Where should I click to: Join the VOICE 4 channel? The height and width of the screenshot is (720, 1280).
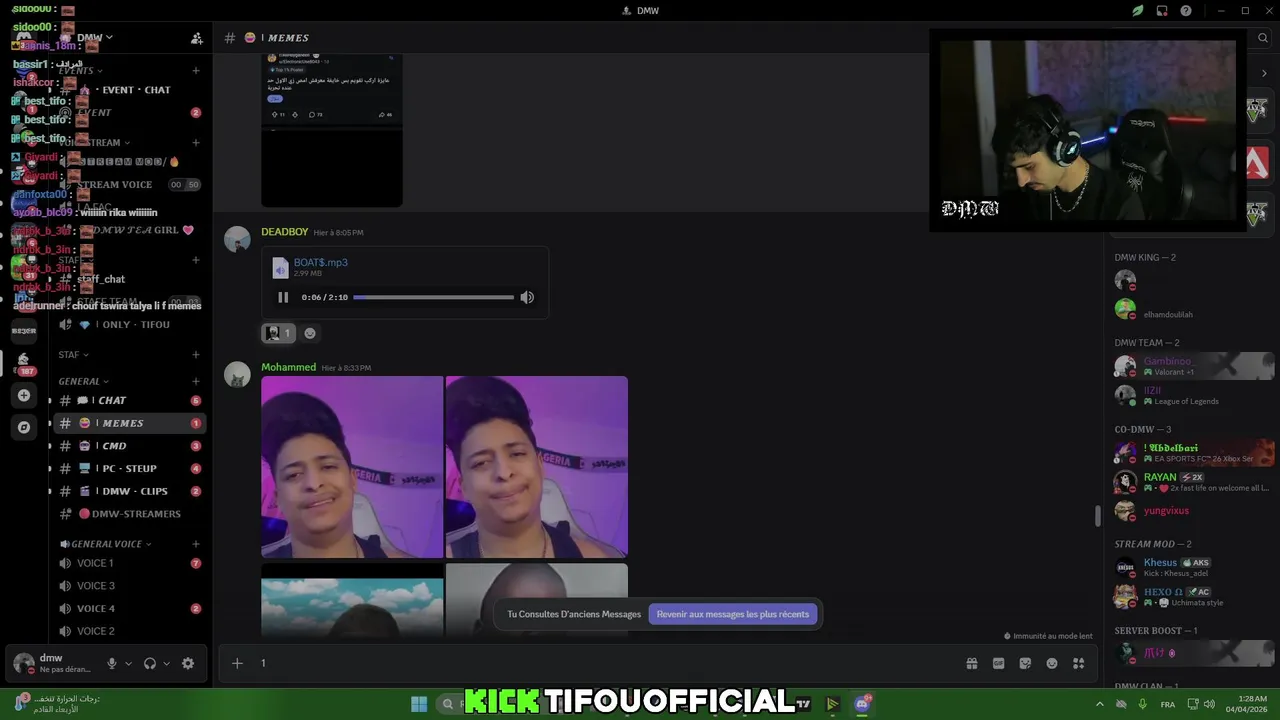point(129,608)
